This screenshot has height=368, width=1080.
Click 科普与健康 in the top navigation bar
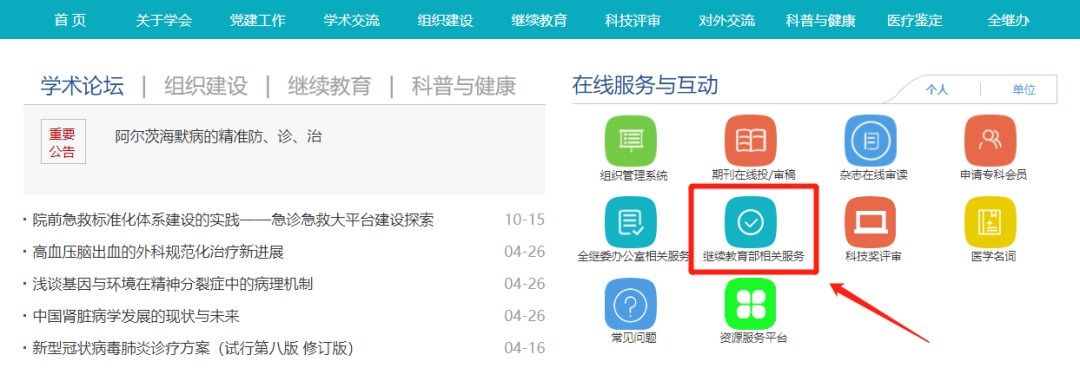[x=820, y=20]
